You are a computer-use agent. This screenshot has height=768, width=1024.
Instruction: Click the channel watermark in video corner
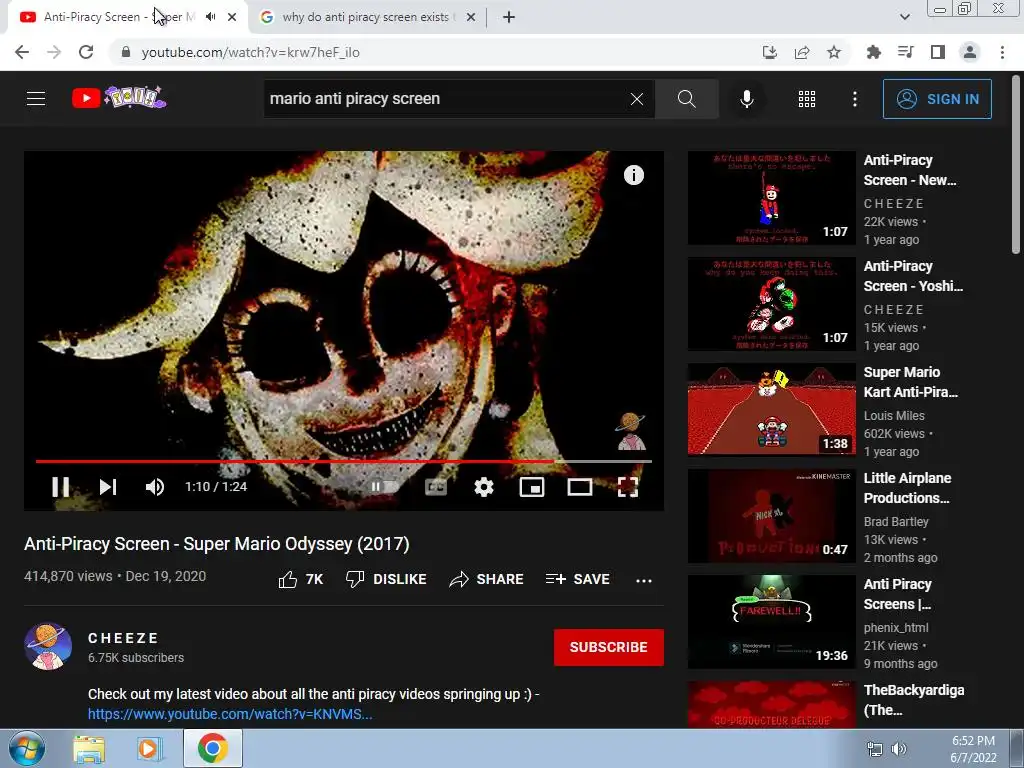coord(631,432)
